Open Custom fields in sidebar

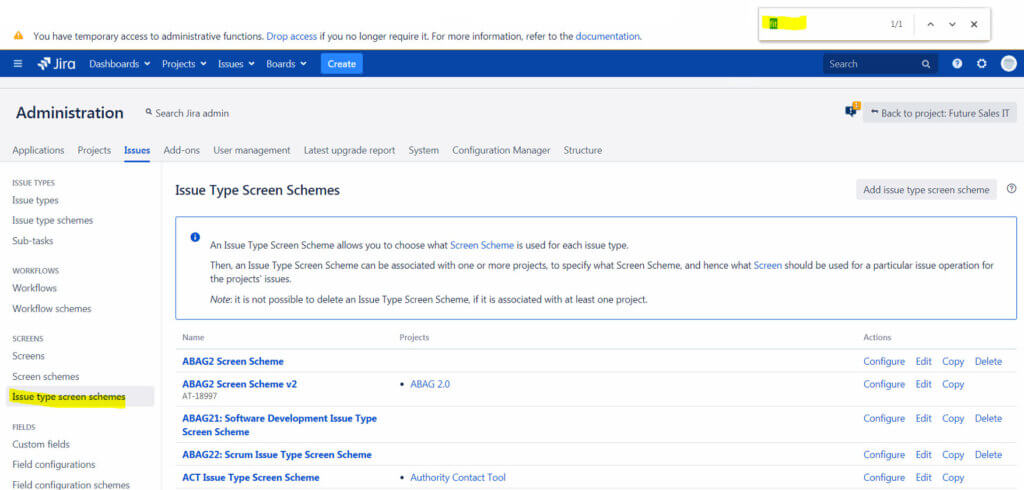(41, 444)
